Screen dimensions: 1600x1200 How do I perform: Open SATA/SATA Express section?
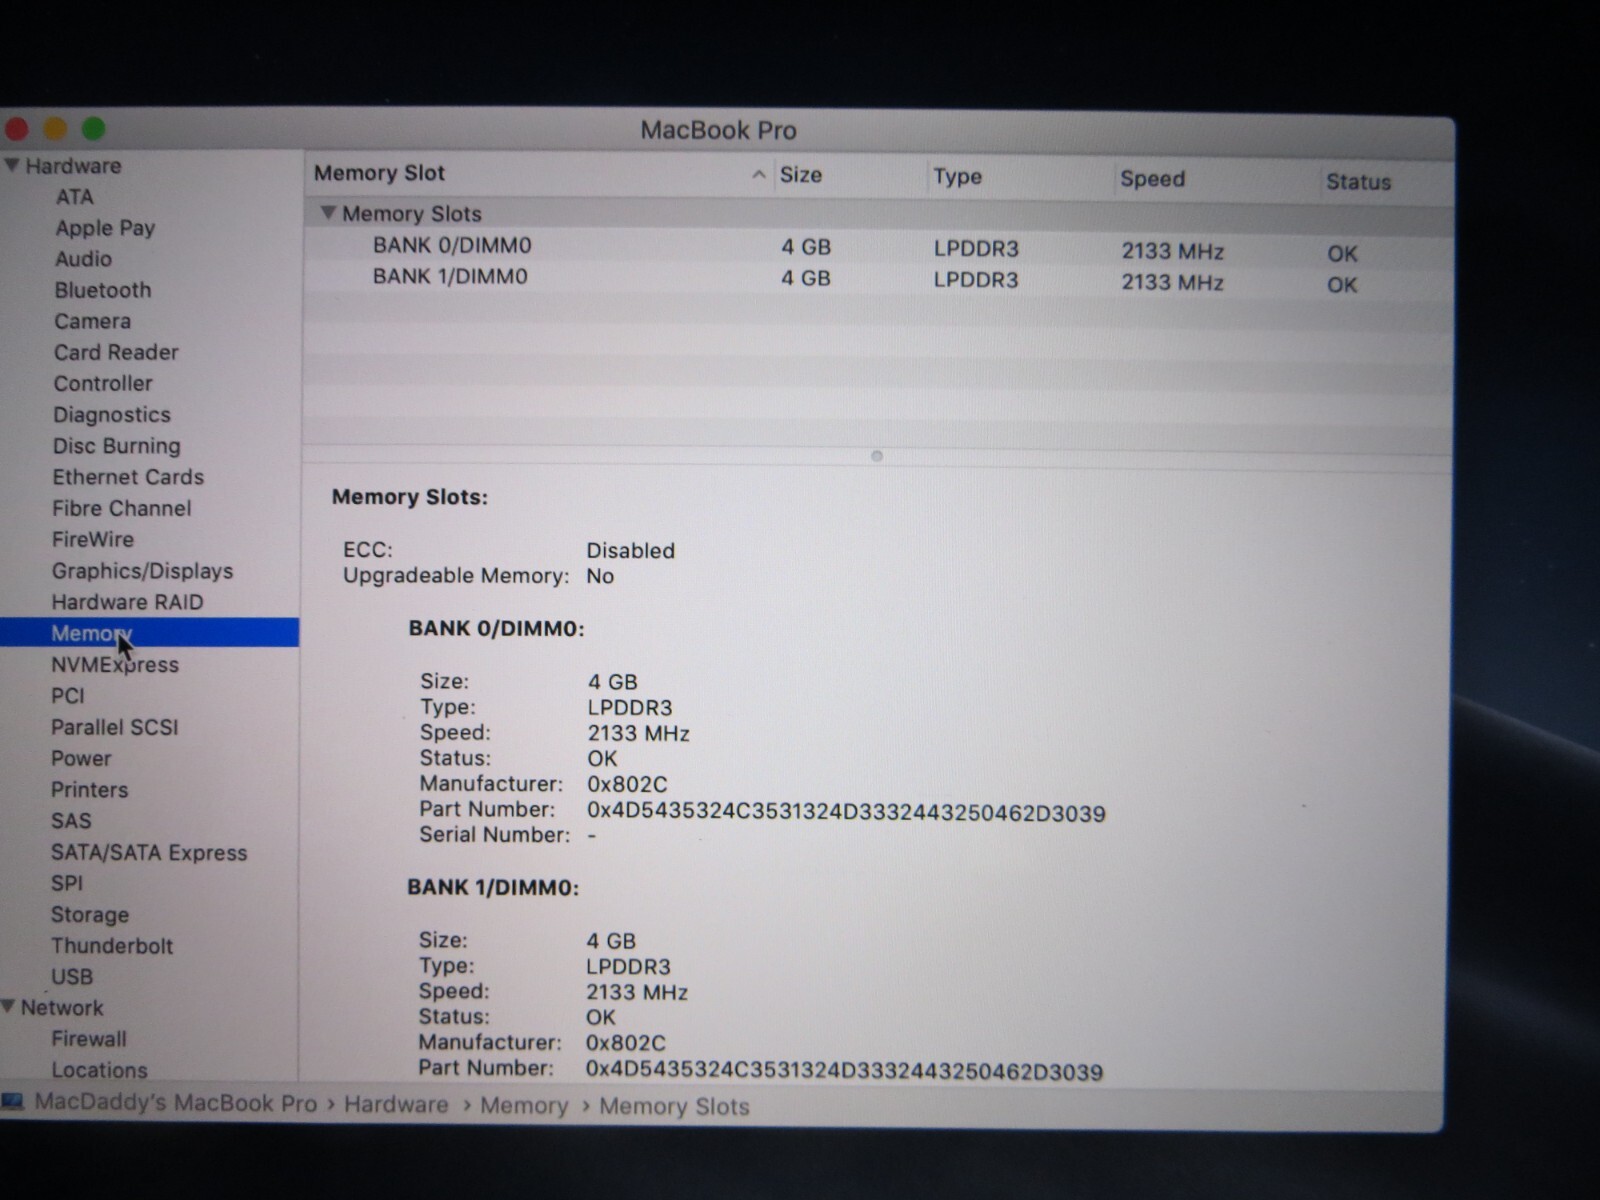pyautogui.click(x=149, y=853)
